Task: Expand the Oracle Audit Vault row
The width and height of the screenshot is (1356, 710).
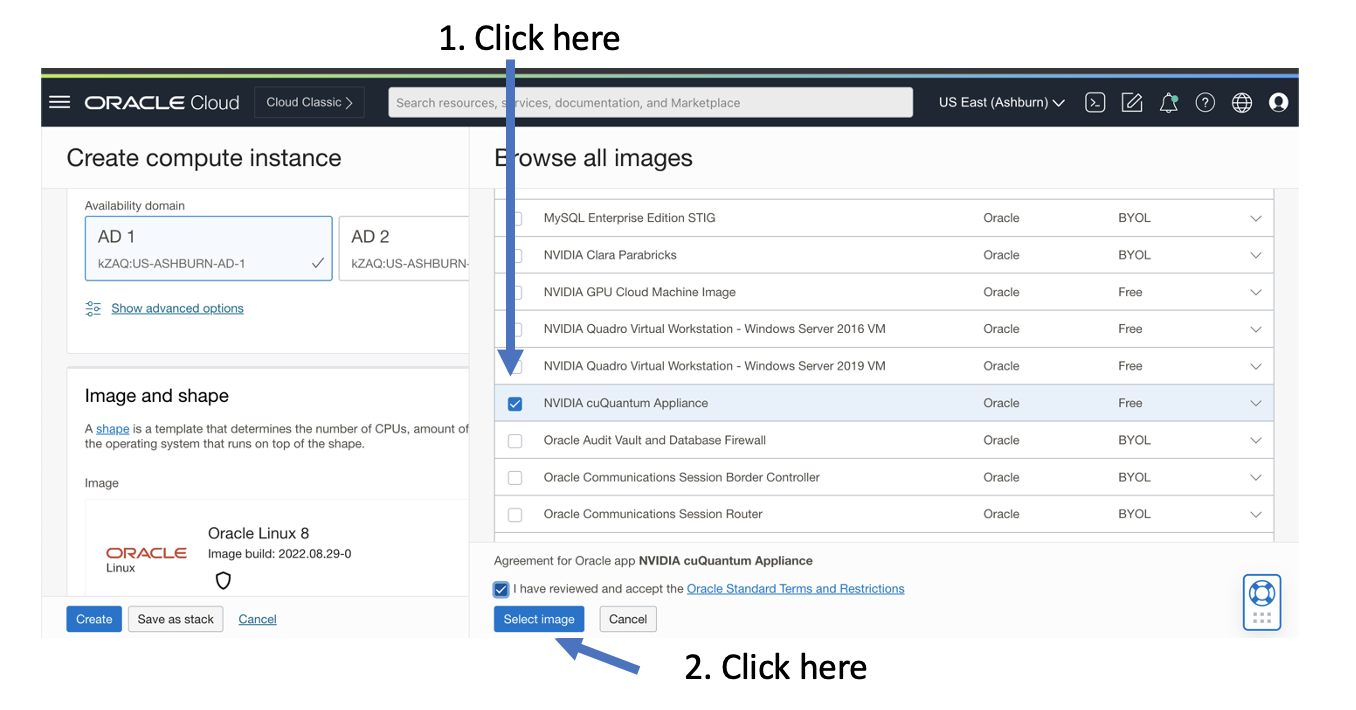Action: [x=1256, y=440]
